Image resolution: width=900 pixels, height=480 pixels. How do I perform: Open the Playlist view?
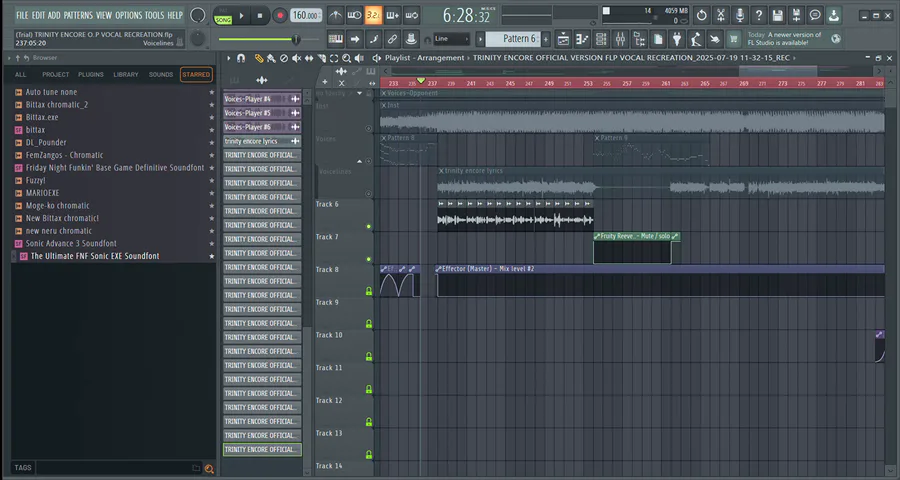564,39
